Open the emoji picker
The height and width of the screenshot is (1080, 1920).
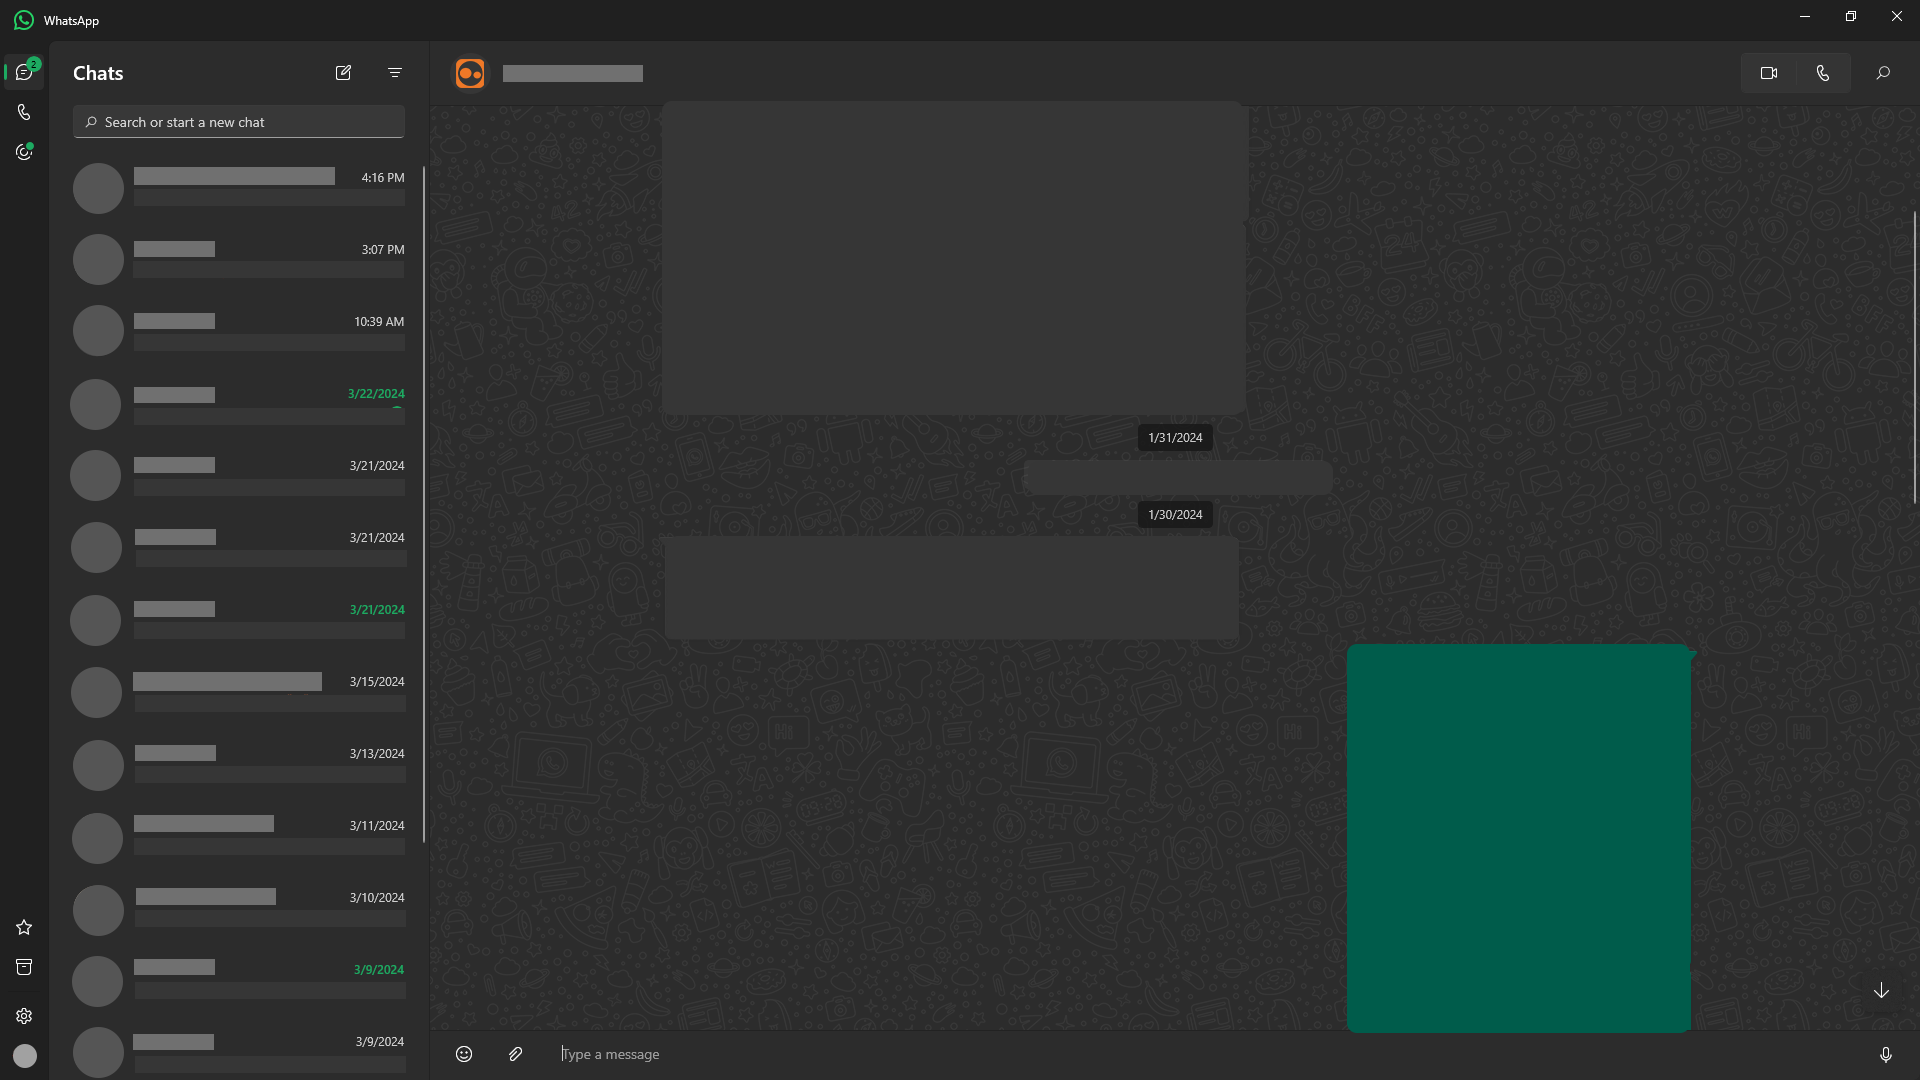coord(464,1054)
